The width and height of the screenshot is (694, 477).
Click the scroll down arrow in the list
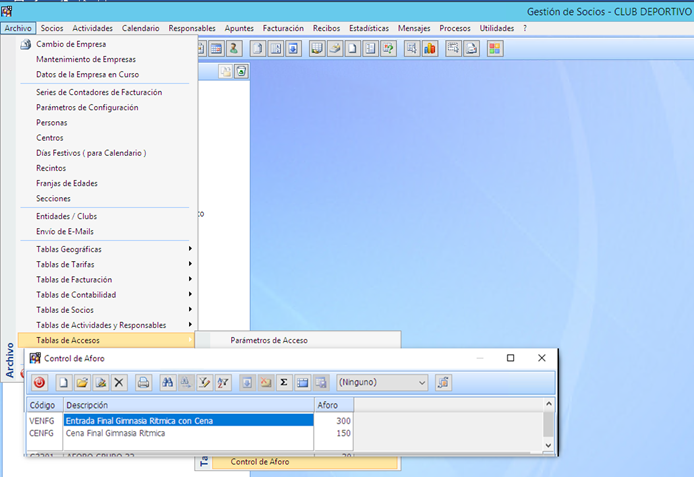[x=548, y=443]
